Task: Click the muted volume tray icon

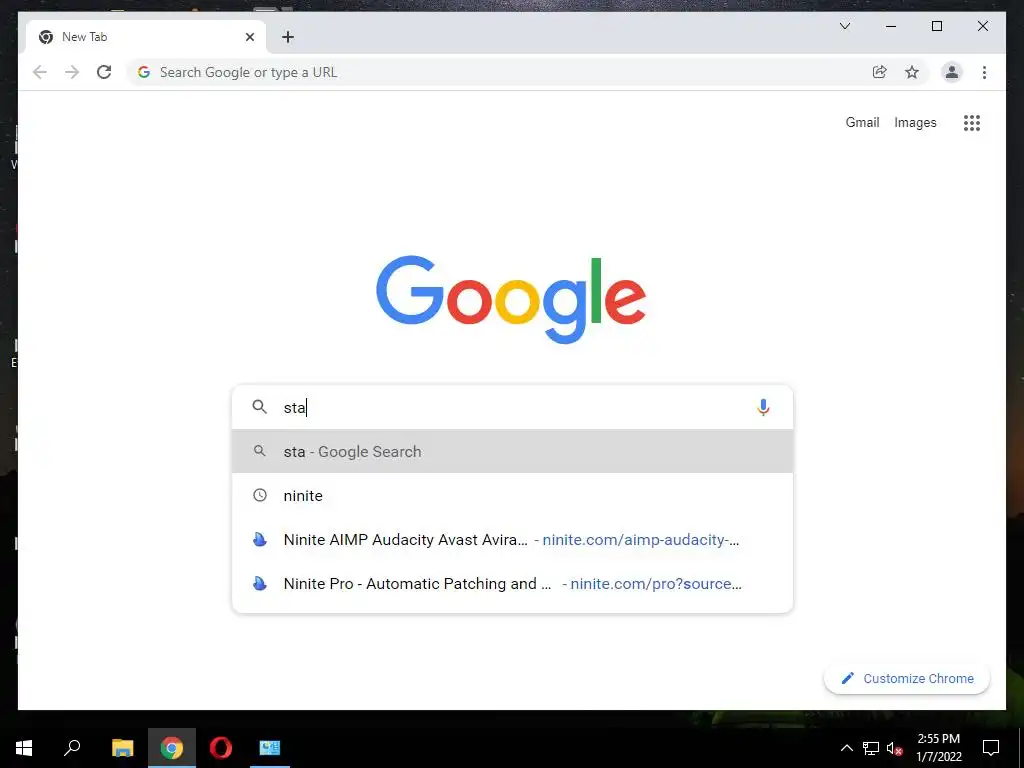Action: pos(895,748)
